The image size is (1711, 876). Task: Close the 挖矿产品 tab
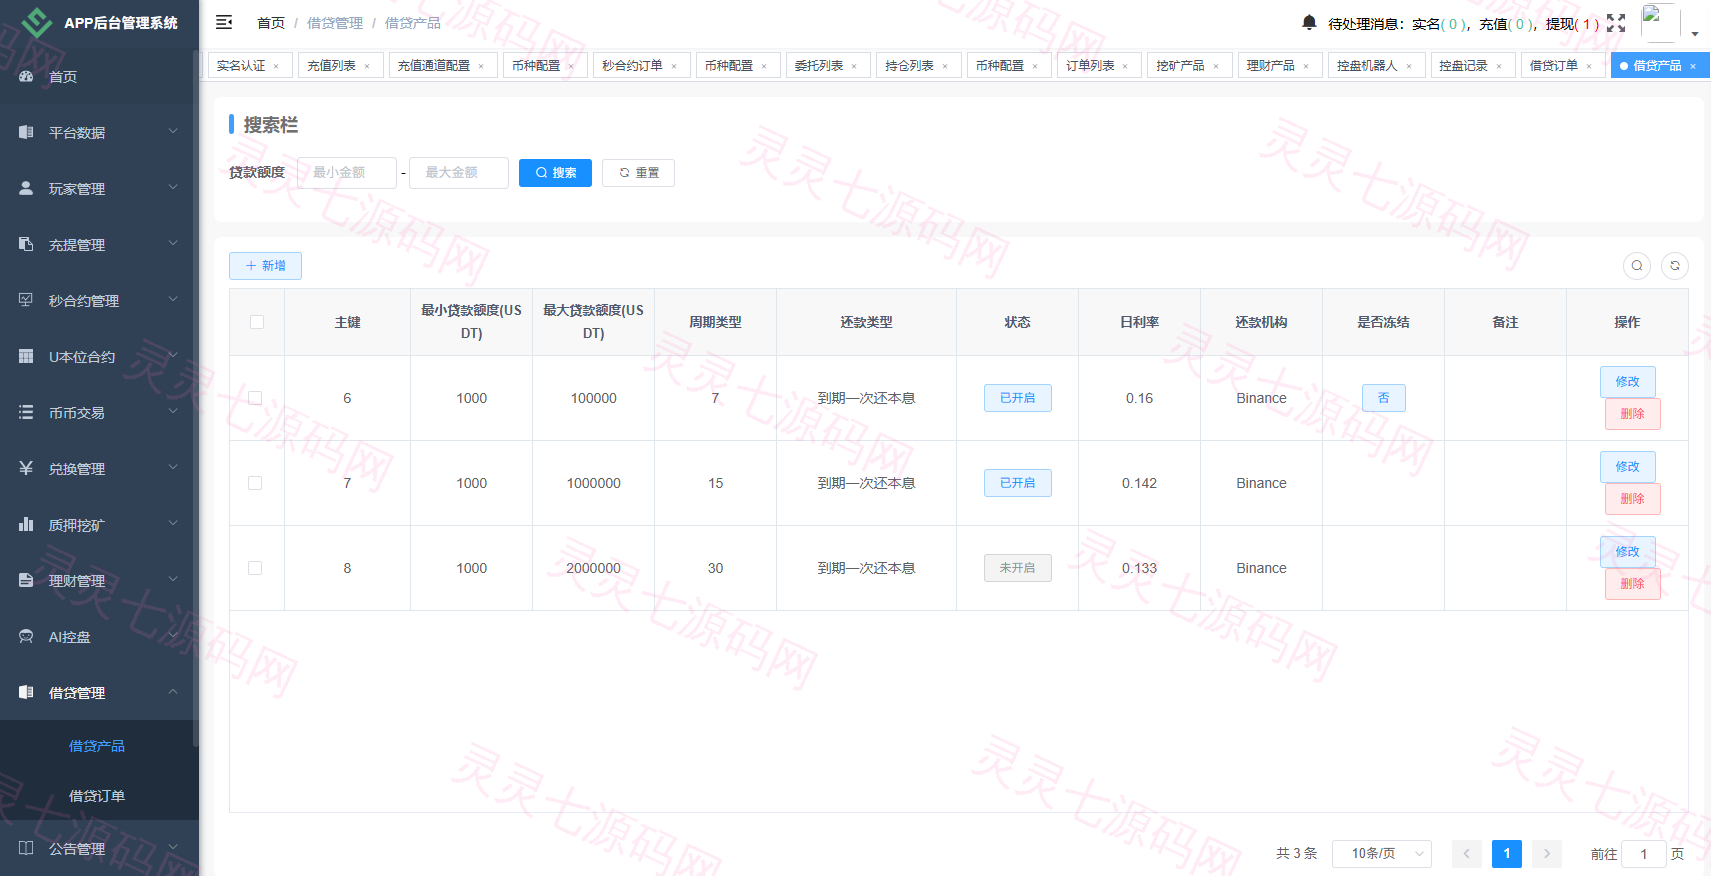(1216, 66)
